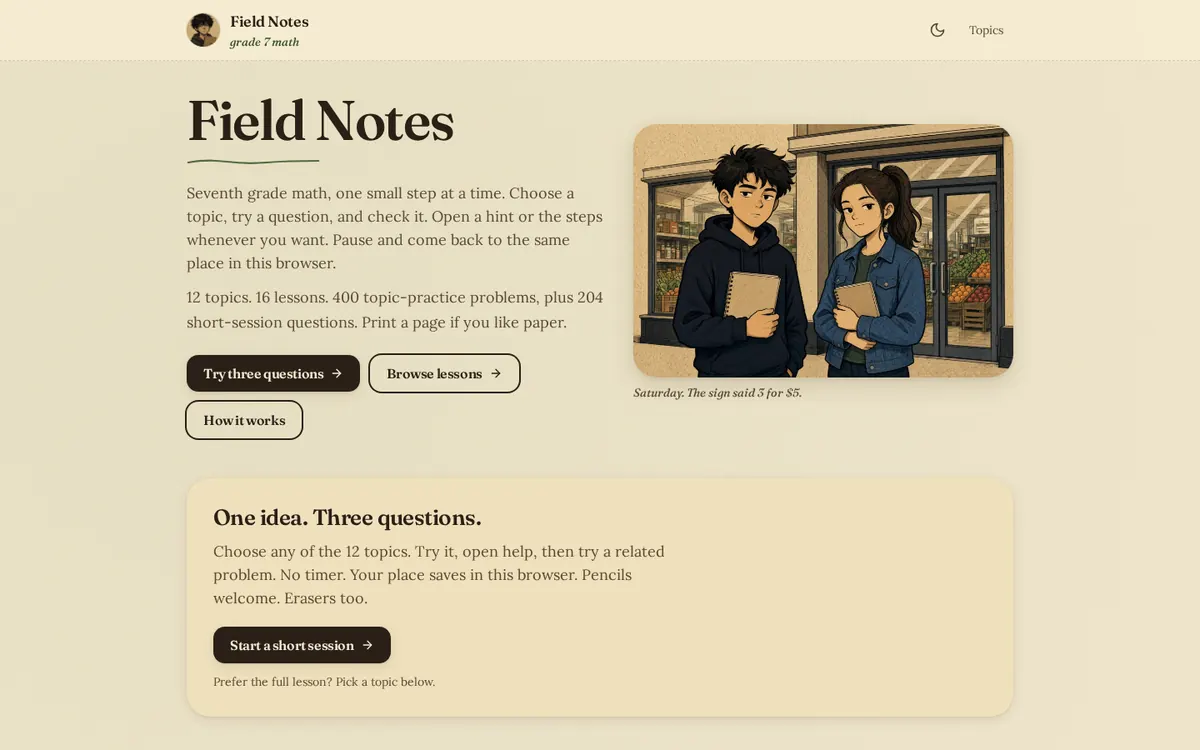Select the How it works button
Image resolution: width=1200 pixels, height=750 pixels.
(244, 420)
